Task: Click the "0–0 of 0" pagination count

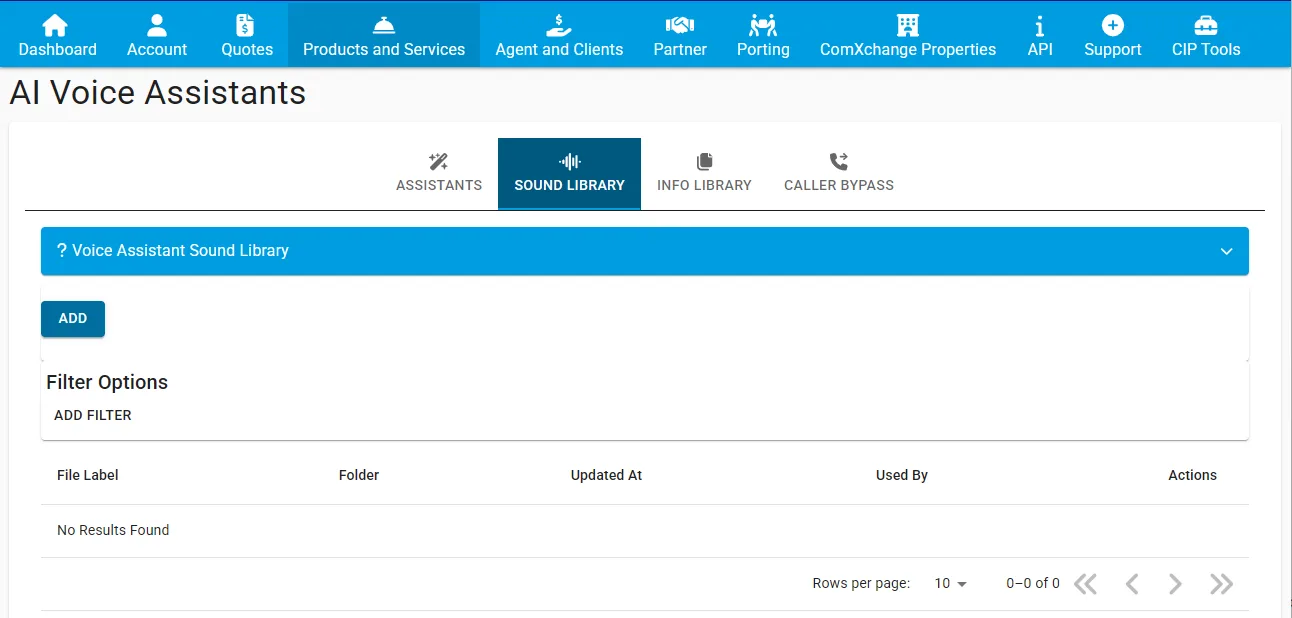Action: [x=1033, y=584]
